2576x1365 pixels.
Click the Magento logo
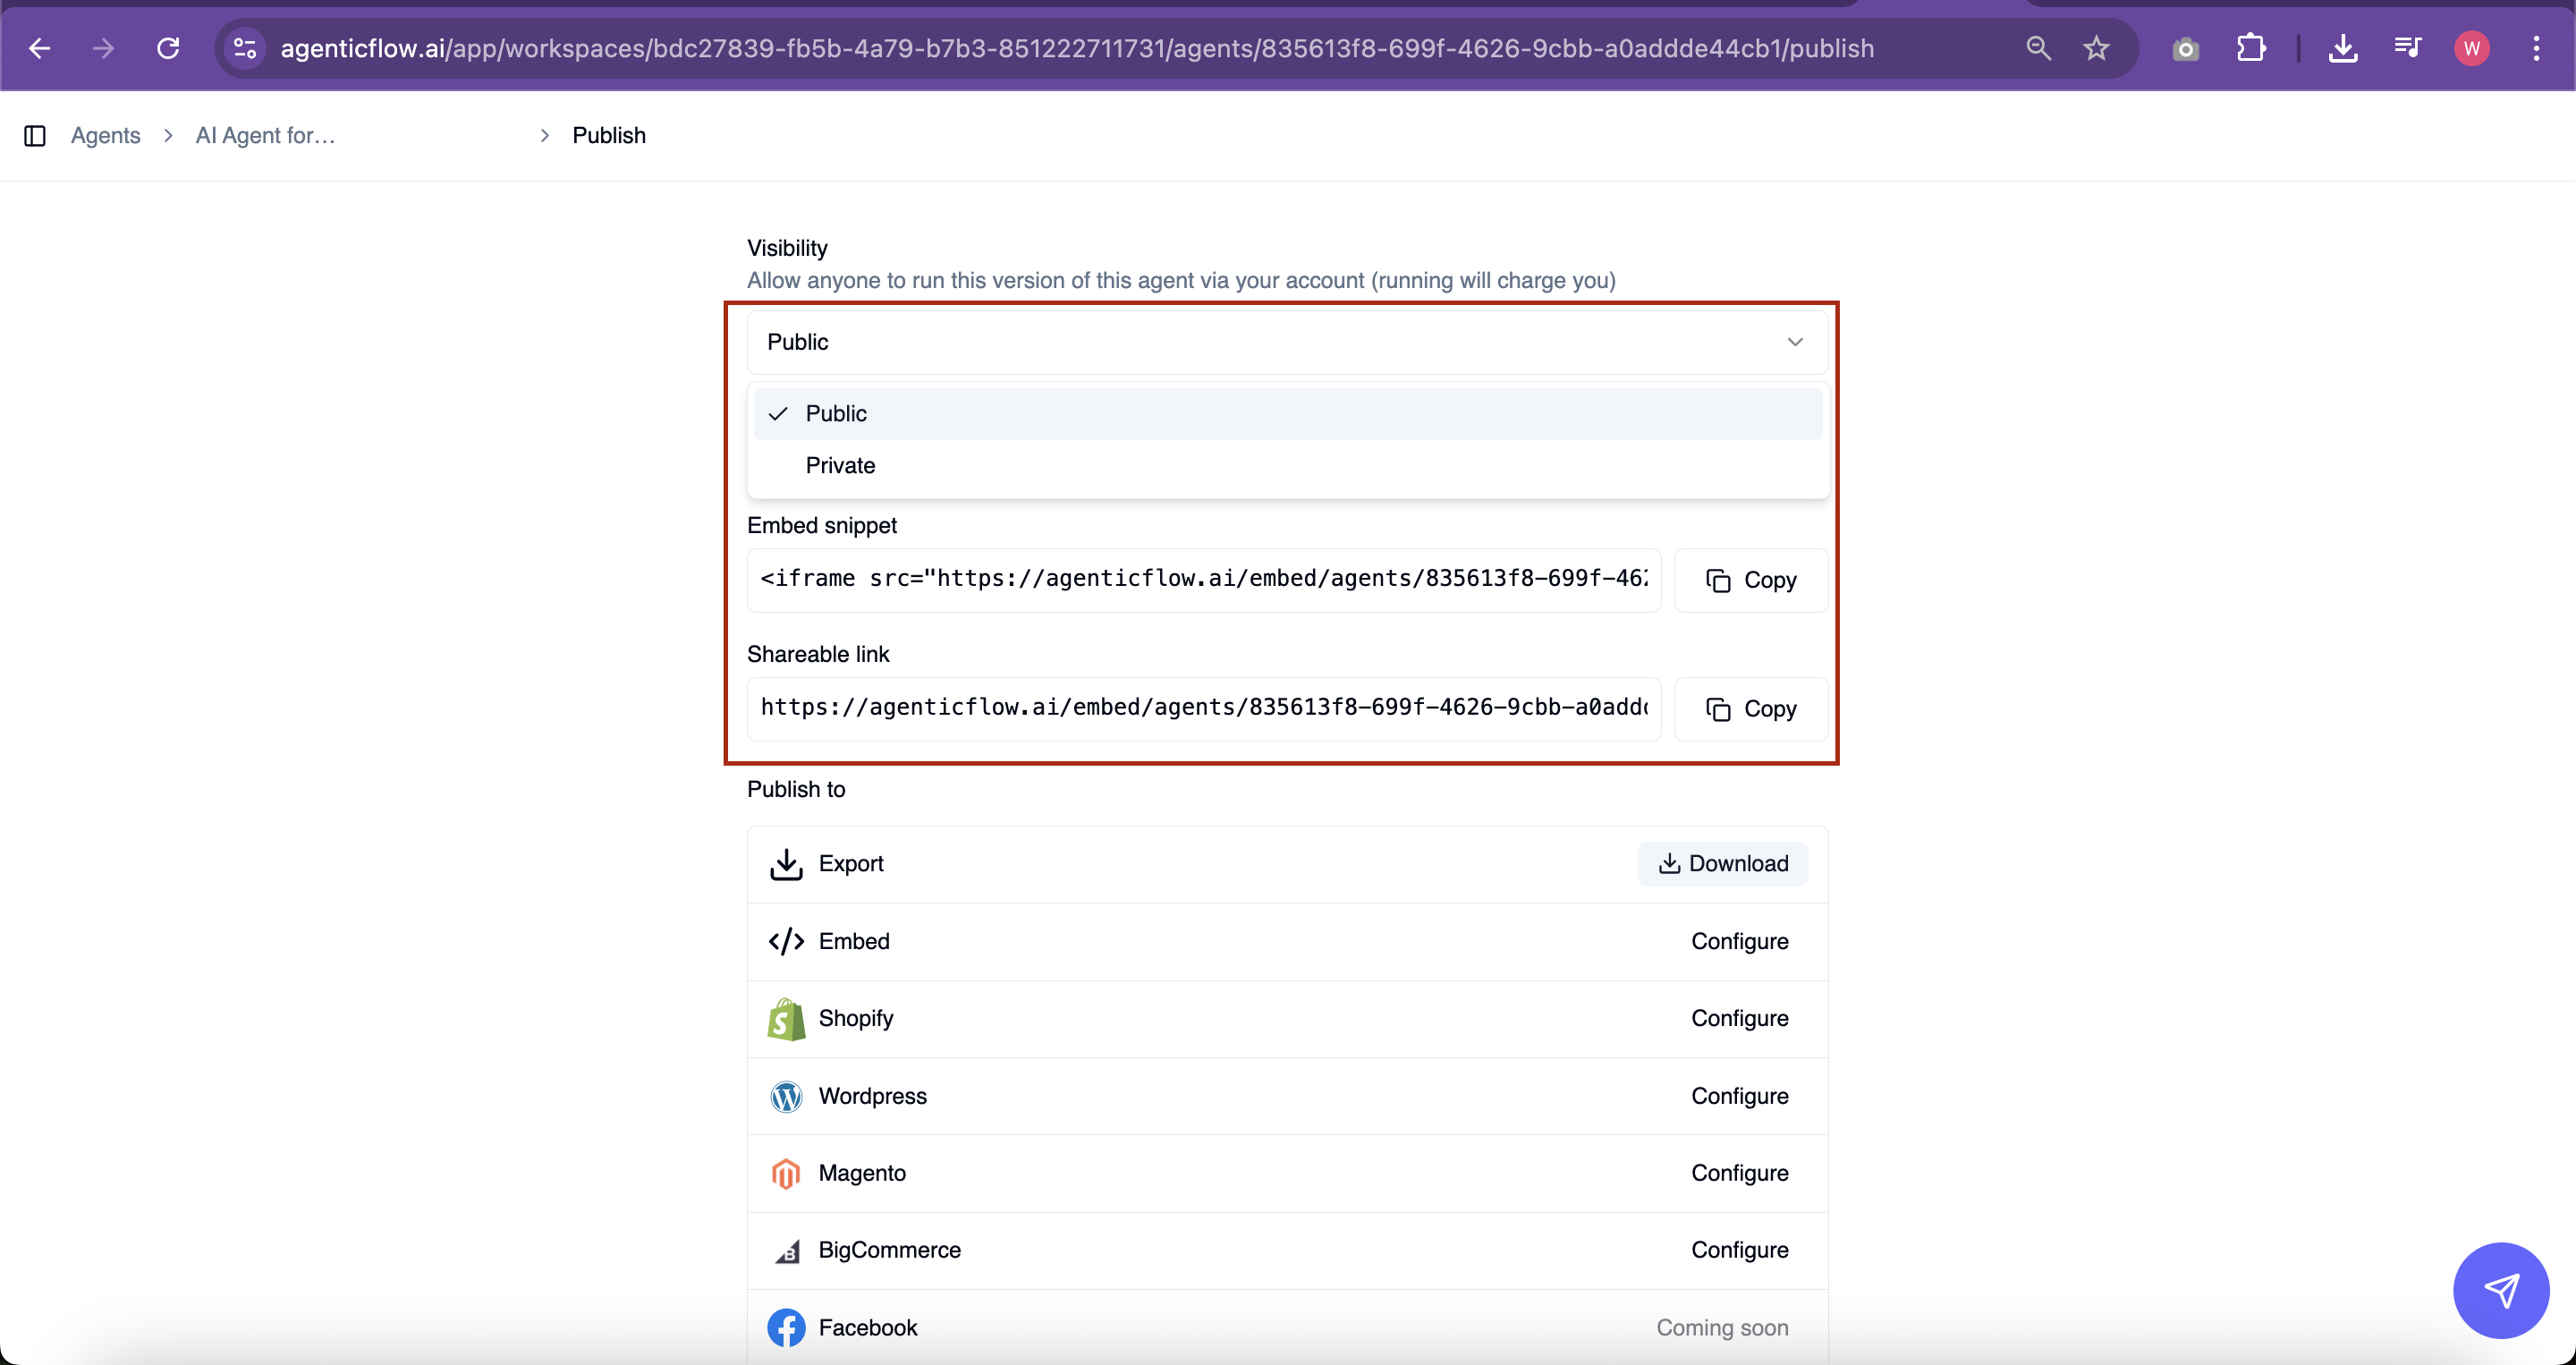pos(786,1173)
